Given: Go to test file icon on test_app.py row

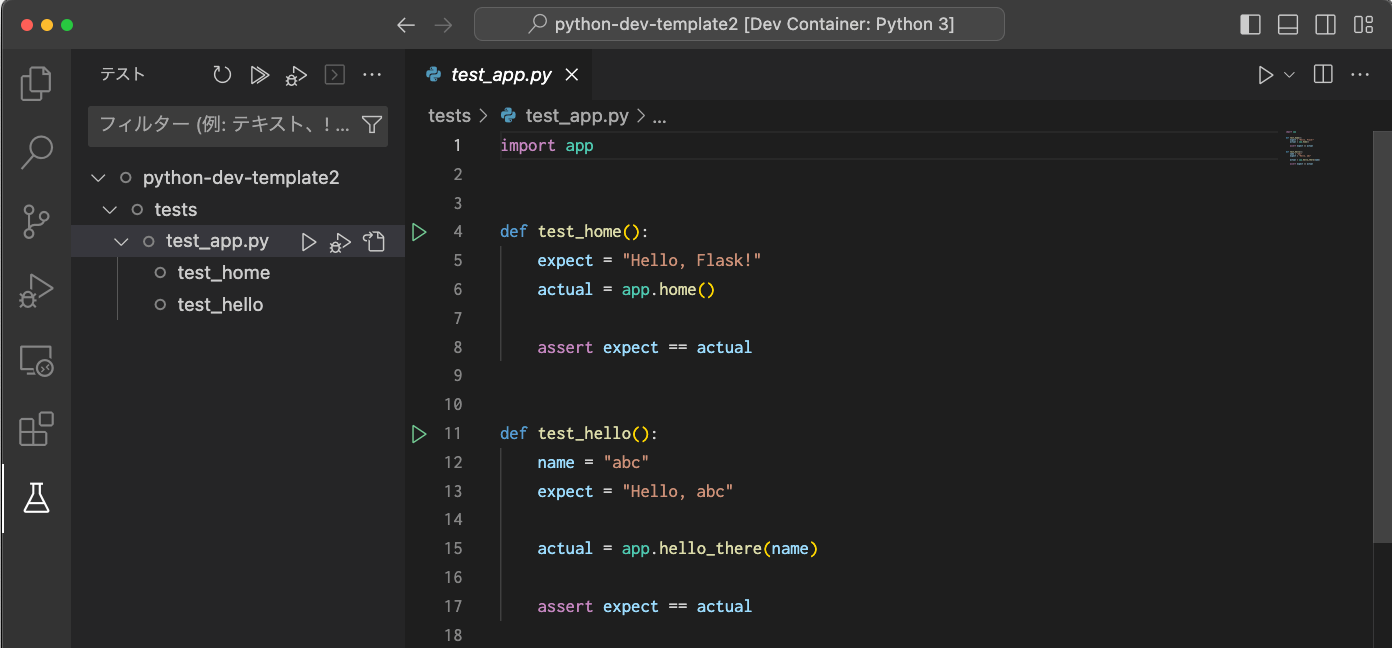Looking at the screenshot, I should (374, 241).
